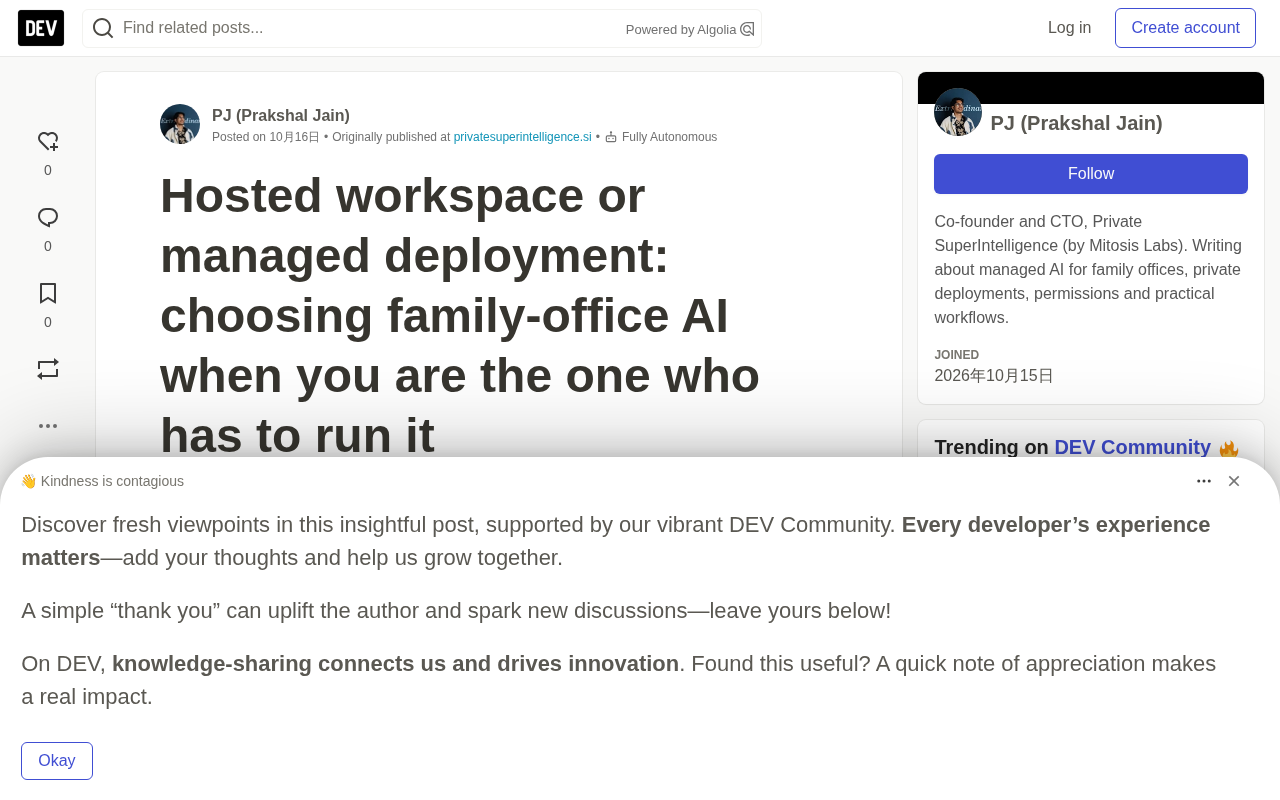Click Powered by Algolia text
Viewport: 1280px width, 800px height.
pos(681,29)
